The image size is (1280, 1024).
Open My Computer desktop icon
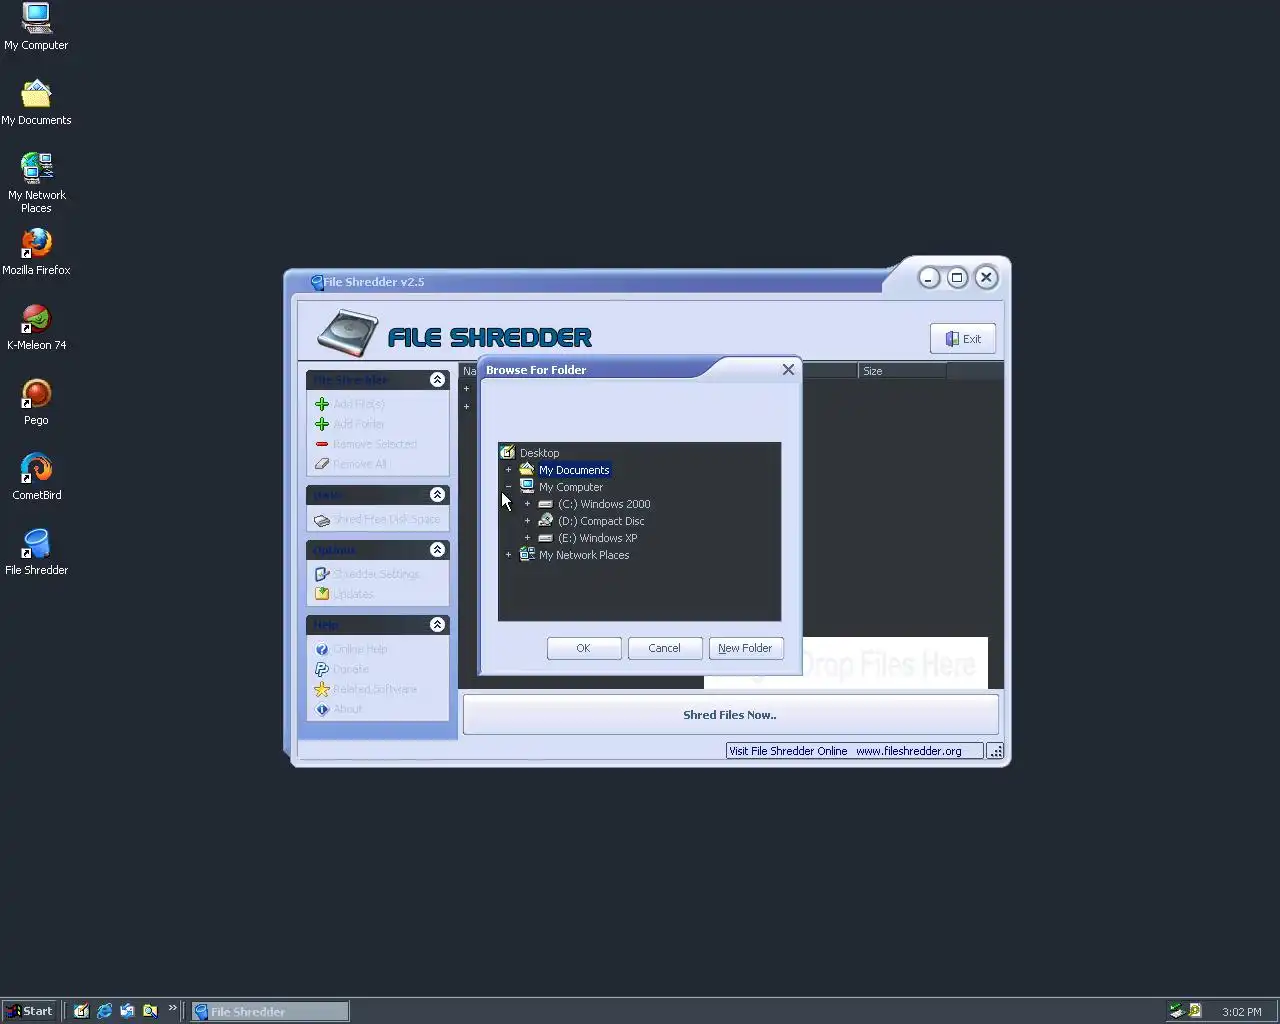pos(36,27)
